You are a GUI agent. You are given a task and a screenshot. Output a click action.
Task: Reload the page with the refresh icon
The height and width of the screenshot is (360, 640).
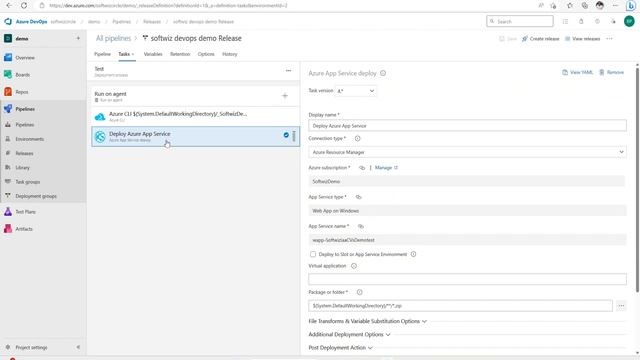pos(24,6)
